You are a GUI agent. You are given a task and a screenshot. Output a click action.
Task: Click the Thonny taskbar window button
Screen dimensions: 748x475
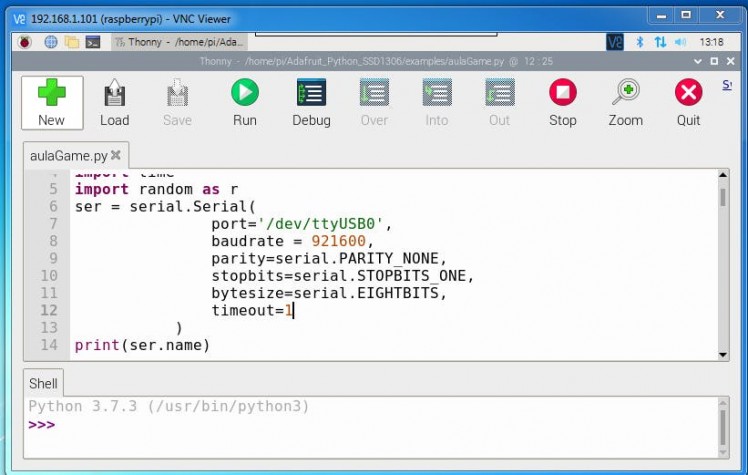[179, 42]
